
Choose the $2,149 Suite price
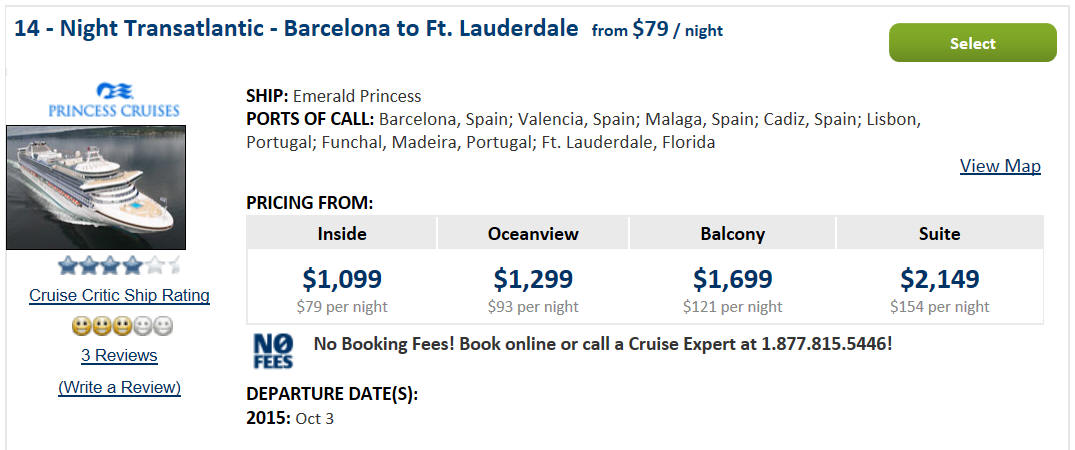coord(939,279)
